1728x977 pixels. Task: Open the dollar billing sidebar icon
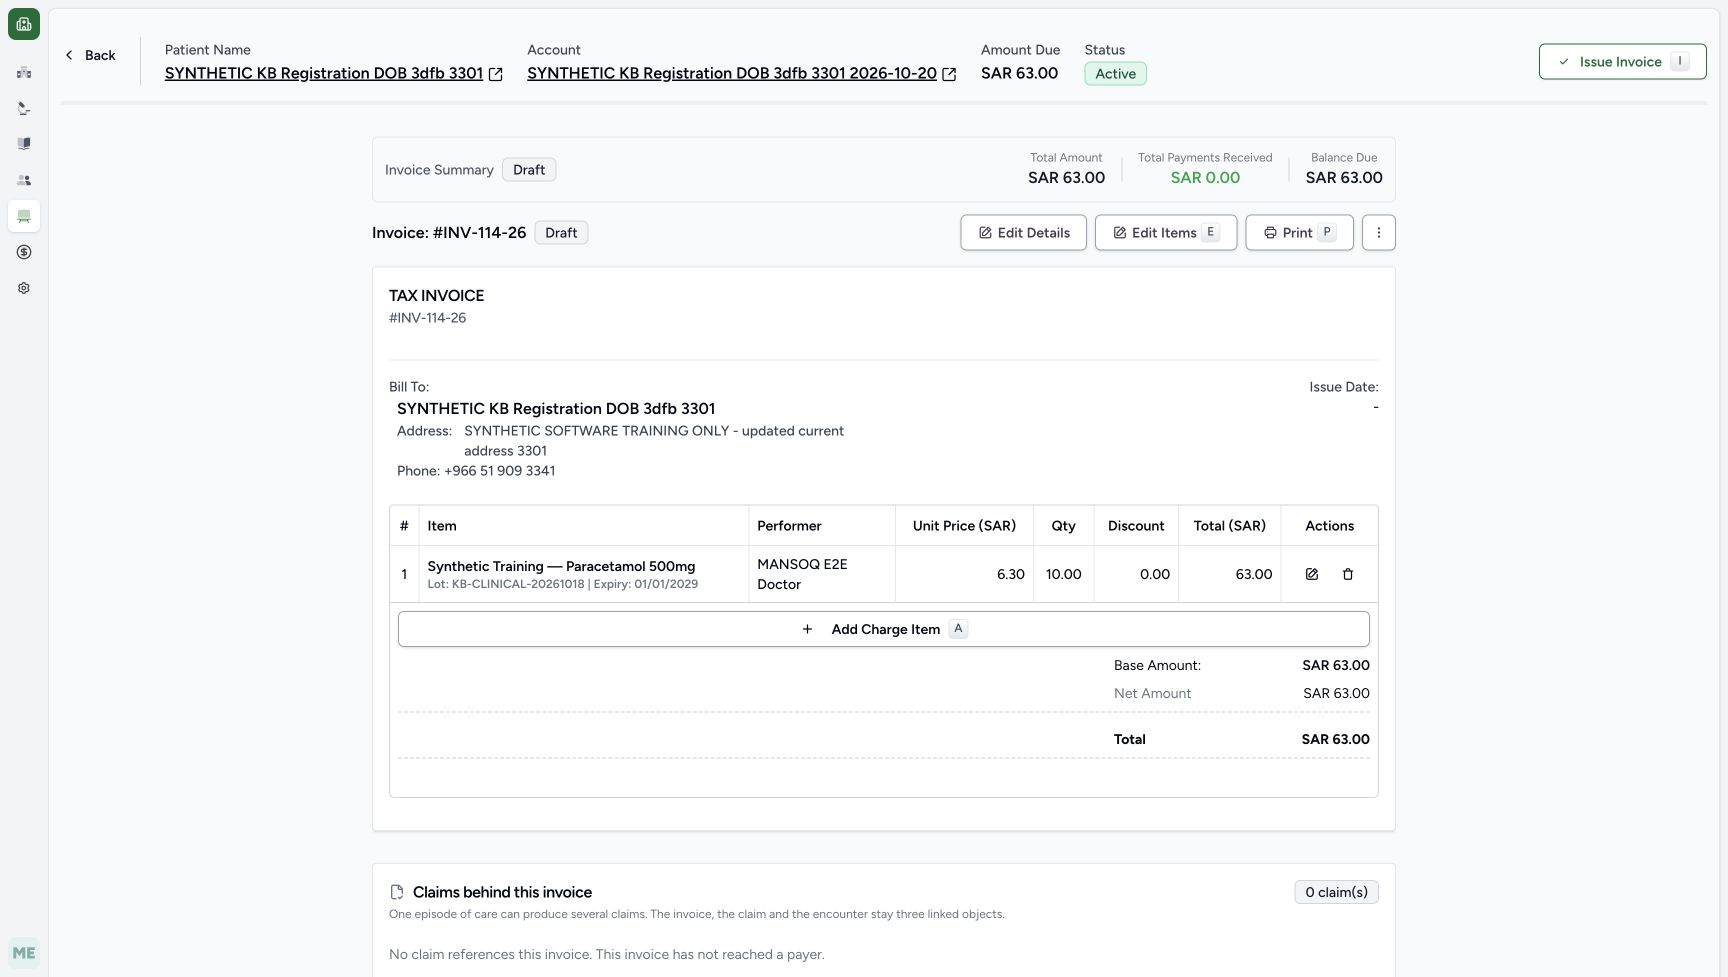[24, 252]
